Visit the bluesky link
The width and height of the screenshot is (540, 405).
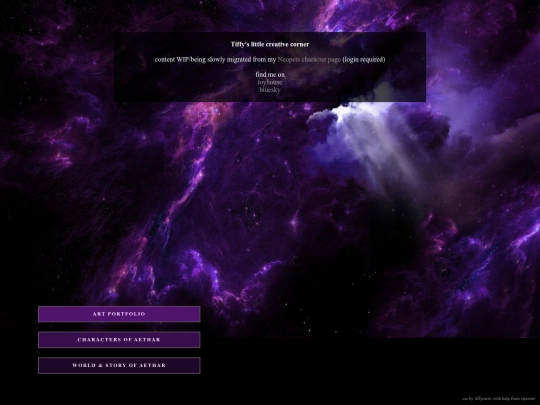click(x=270, y=90)
